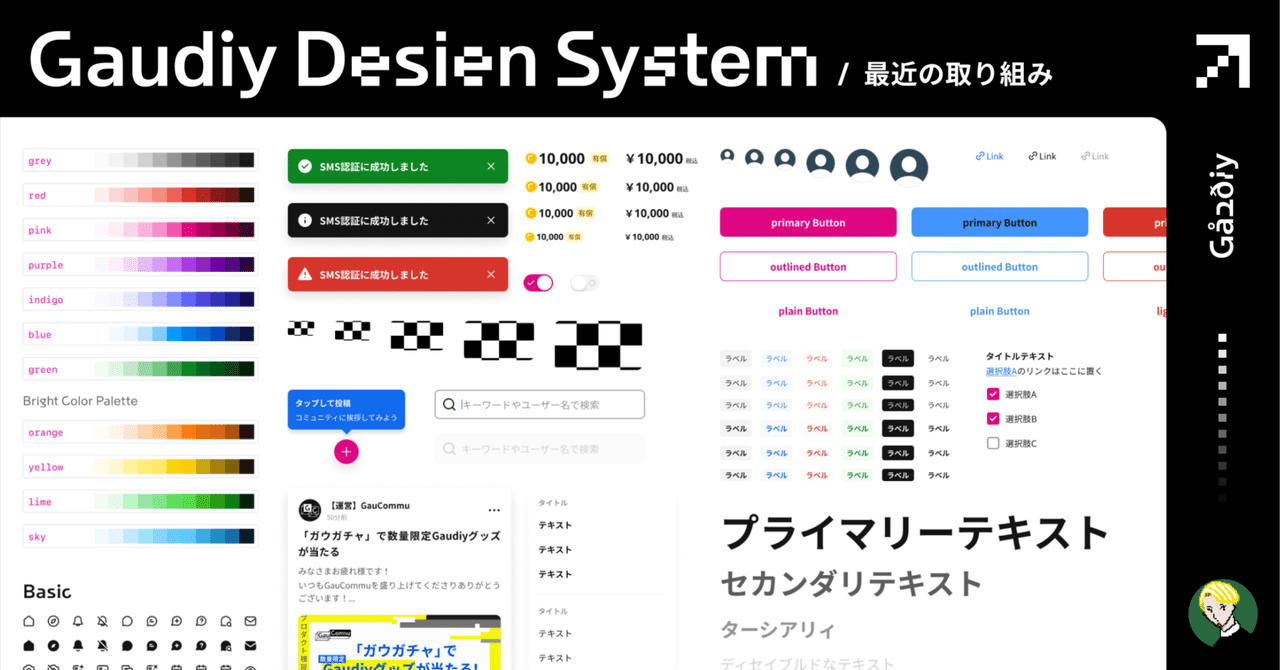Click the outlined home icon under Basic

click(29, 621)
